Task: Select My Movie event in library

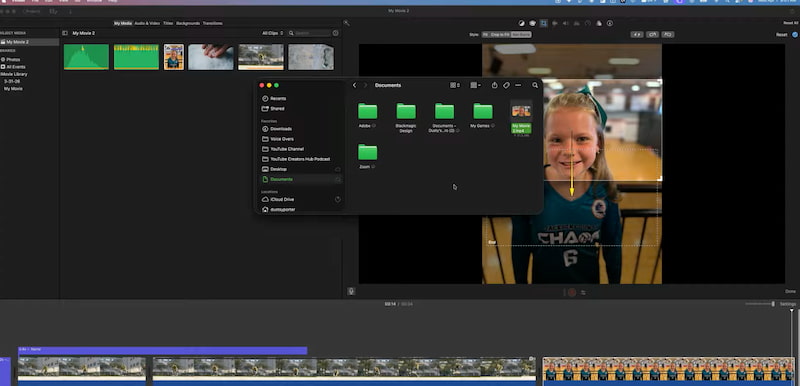Action: [x=13, y=89]
